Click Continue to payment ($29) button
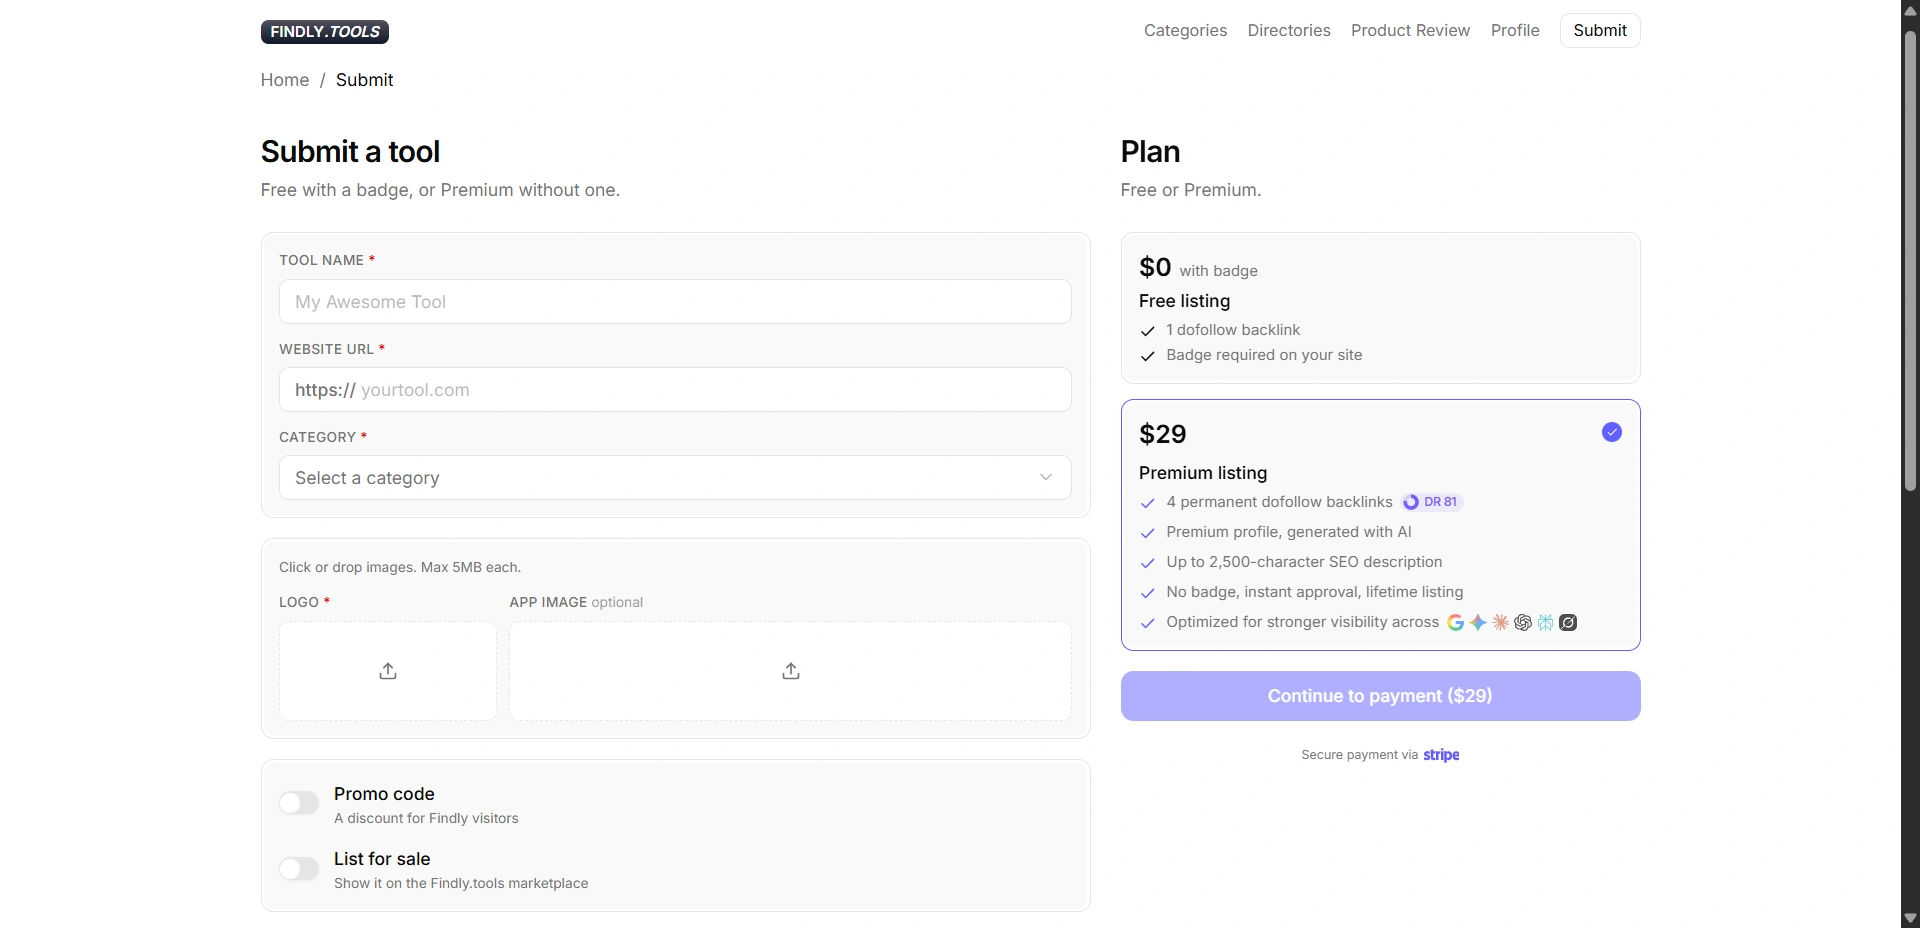 click(1380, 696)
